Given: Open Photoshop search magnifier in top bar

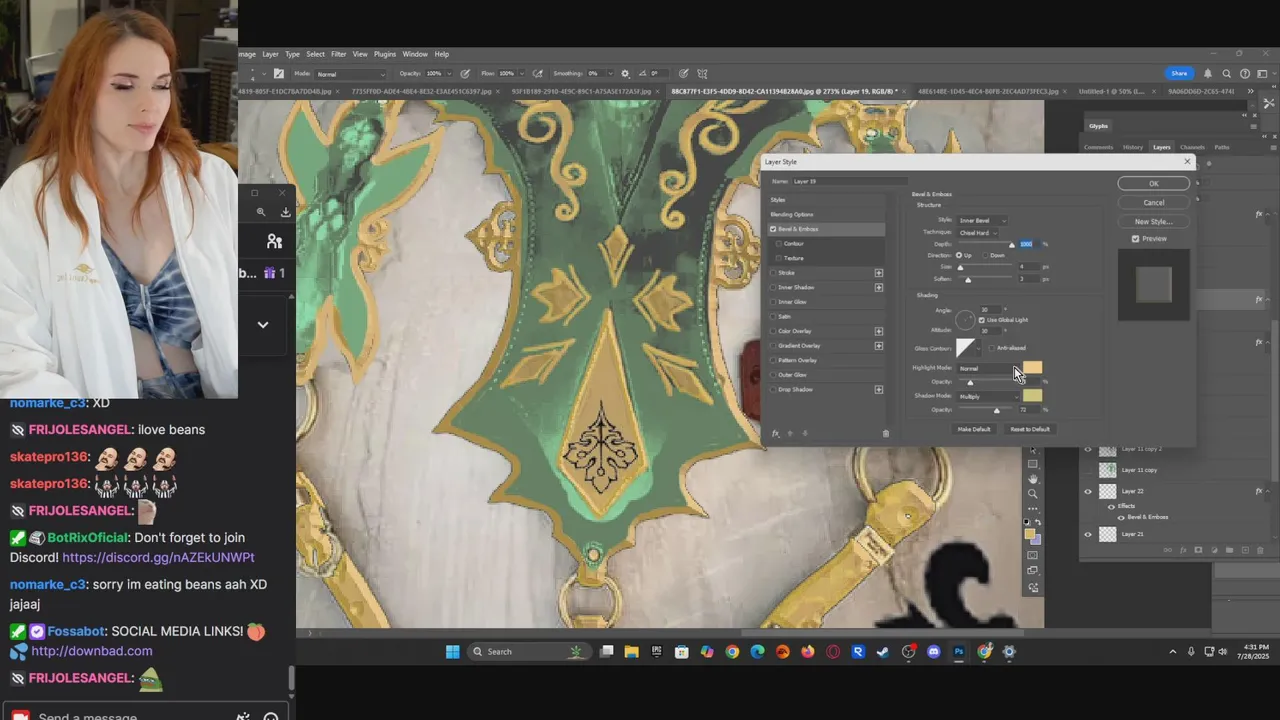Looking at the screenshot, I should [1227, 73].
